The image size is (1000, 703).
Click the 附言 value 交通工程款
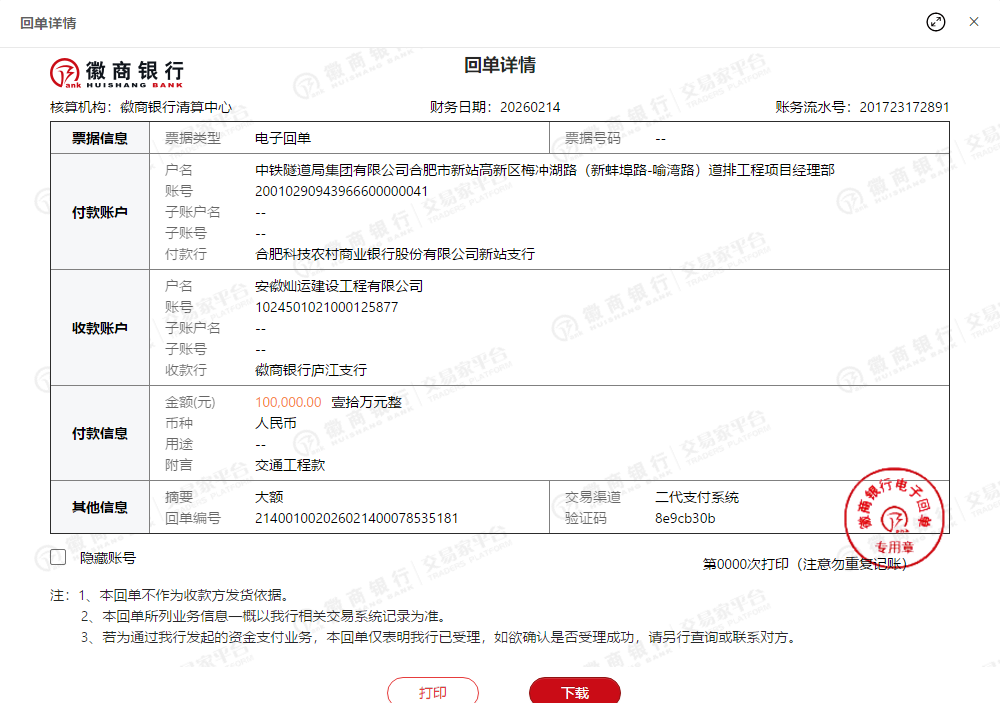pos(290,465)
